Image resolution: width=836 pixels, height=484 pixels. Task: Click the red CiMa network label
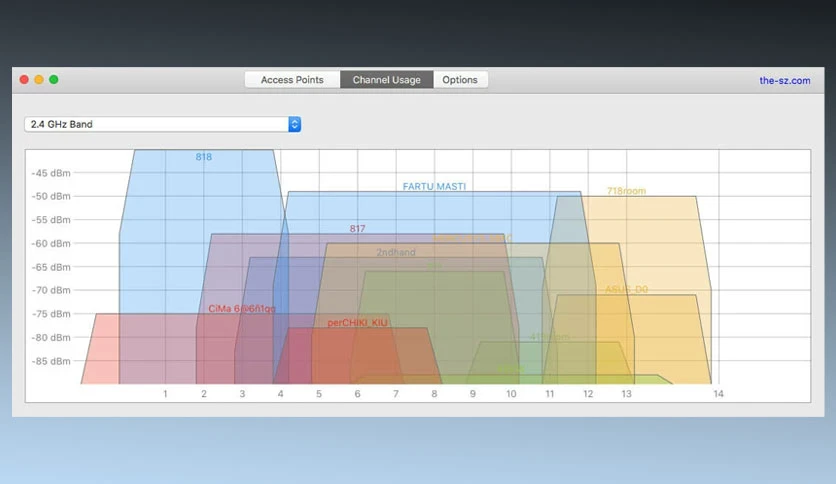[242, 309]
